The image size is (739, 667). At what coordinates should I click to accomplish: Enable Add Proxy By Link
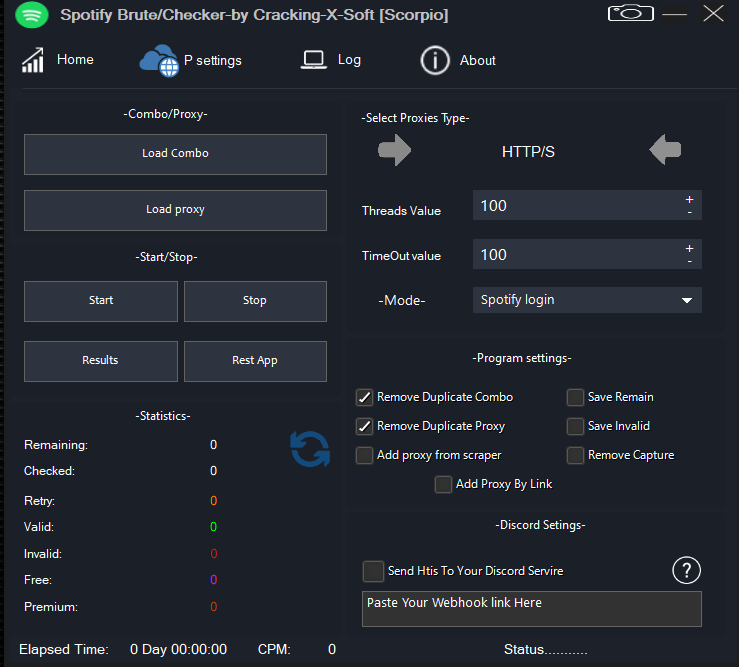443,484
